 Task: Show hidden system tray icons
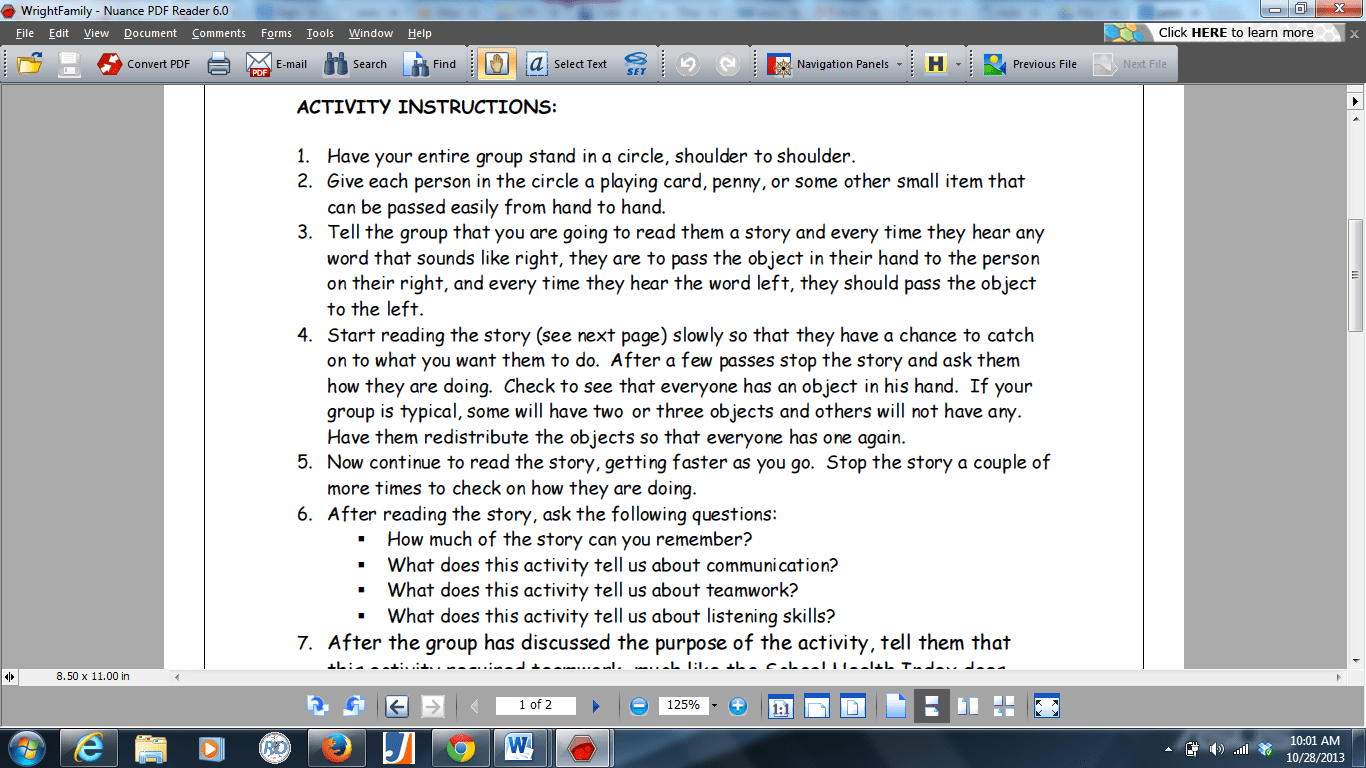[1169, 749]
